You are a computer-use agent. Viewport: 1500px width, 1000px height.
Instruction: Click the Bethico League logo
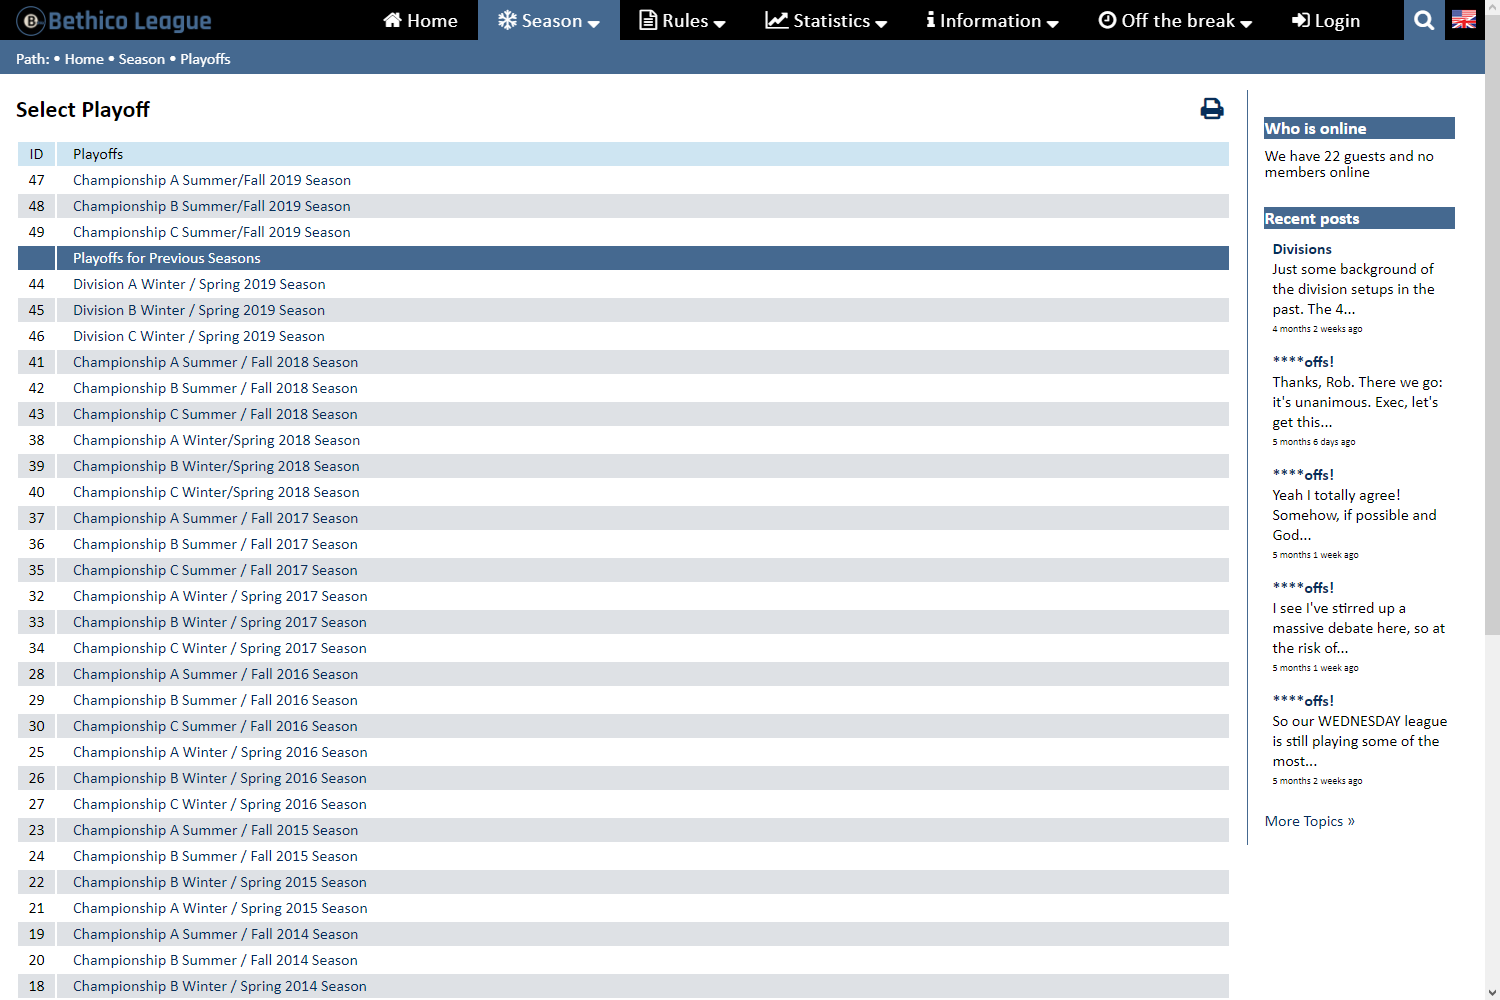[114, 20]
